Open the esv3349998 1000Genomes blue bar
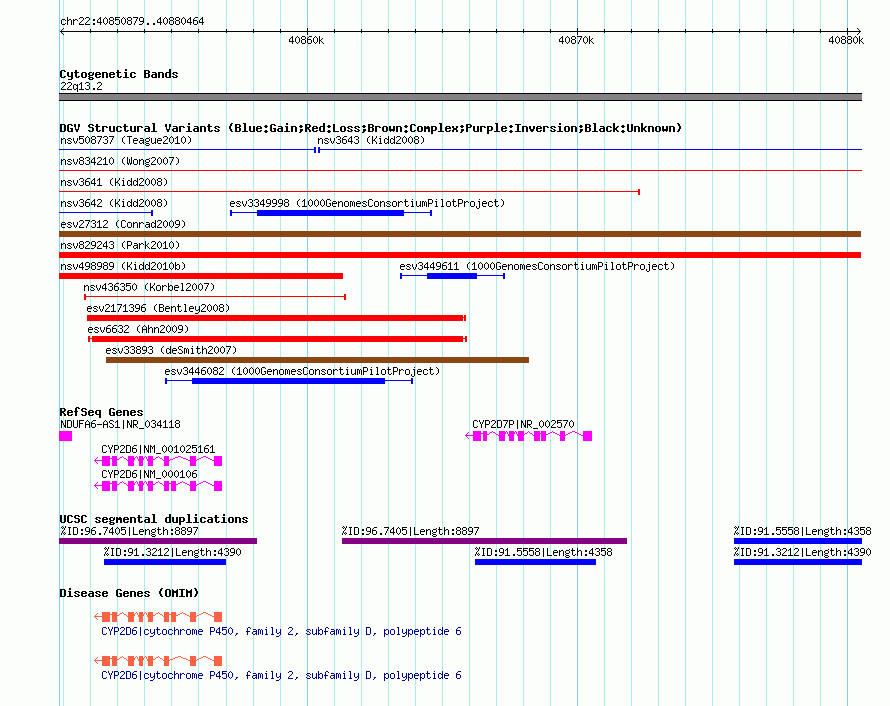The width and height of the screenshot is (890, 706). point(330,213)
